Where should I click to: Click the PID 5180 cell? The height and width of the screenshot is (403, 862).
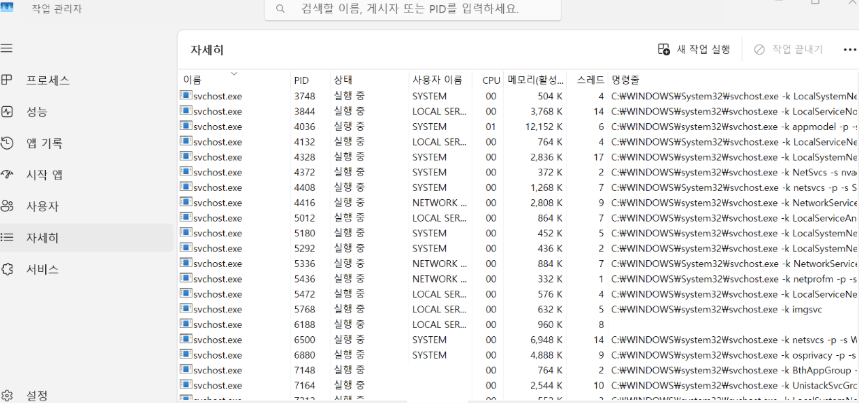305,233
